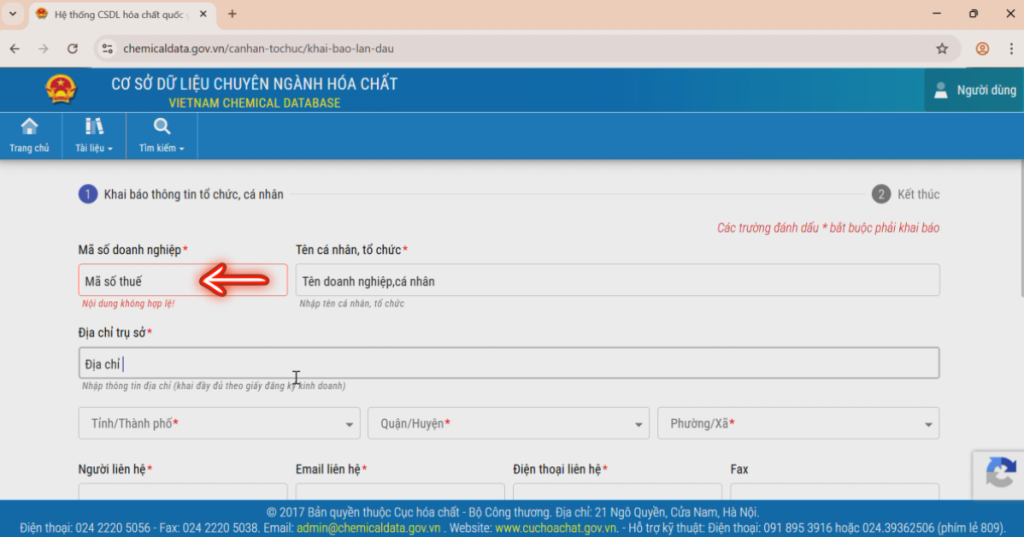Open the Quận/Huyện dropdown
Viewport: 1024px width, 537px height.
point(508,423)
